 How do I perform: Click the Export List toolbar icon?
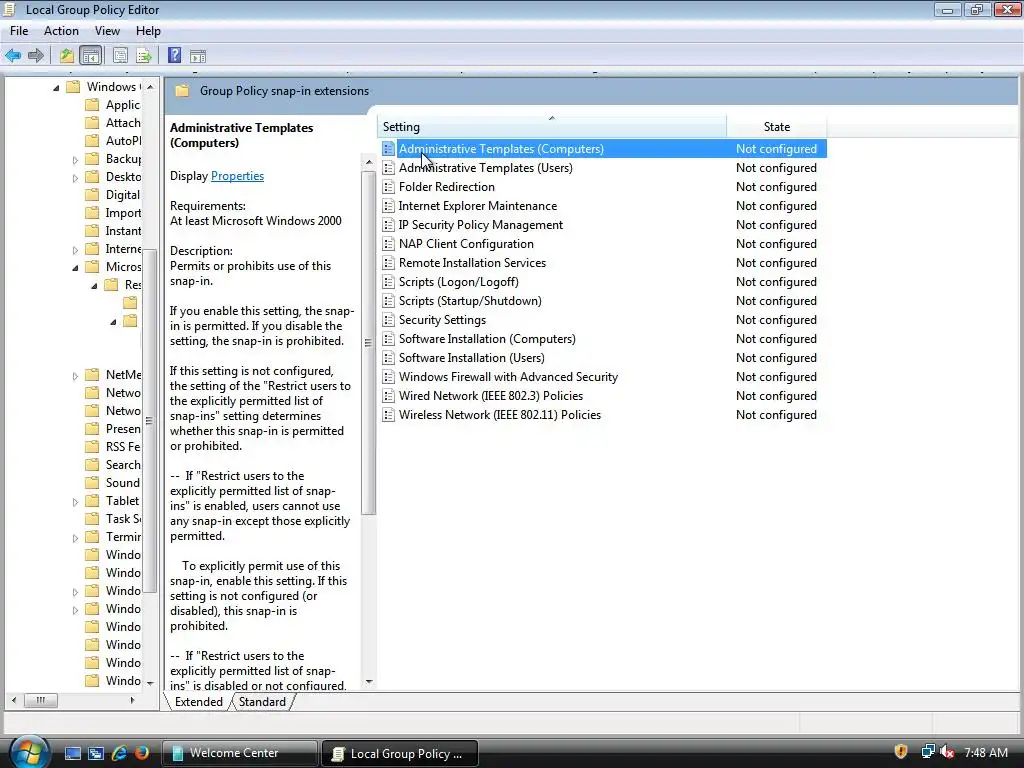click(x=144, y=56)
